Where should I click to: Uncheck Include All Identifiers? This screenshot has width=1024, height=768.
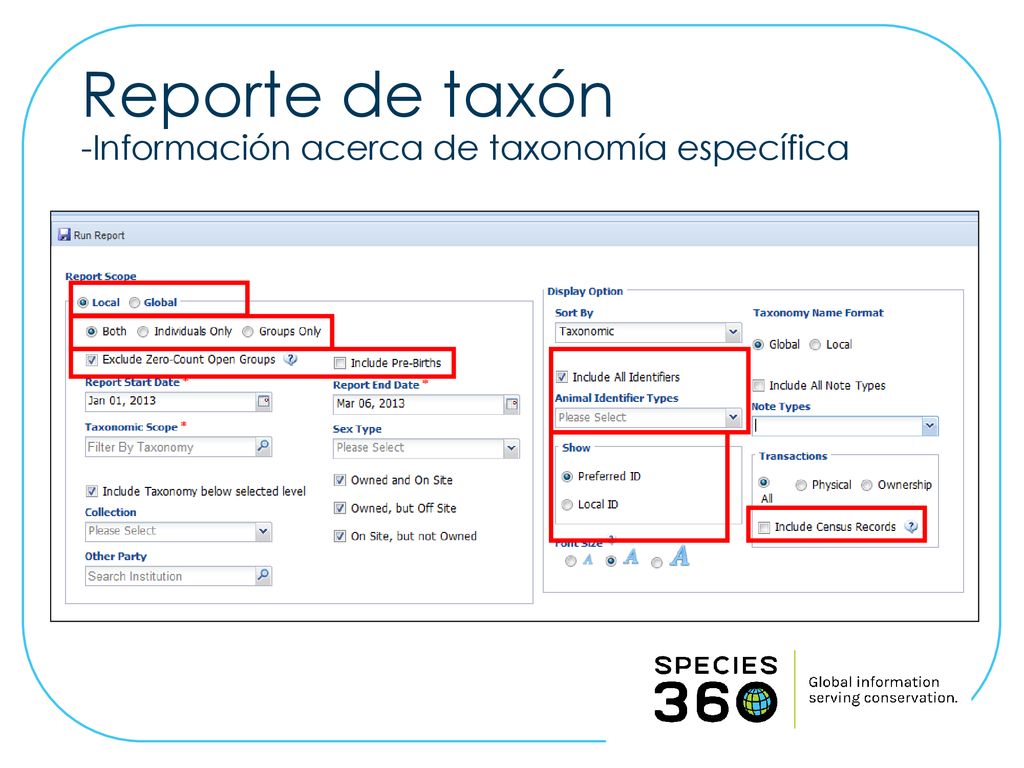(562, 377)
